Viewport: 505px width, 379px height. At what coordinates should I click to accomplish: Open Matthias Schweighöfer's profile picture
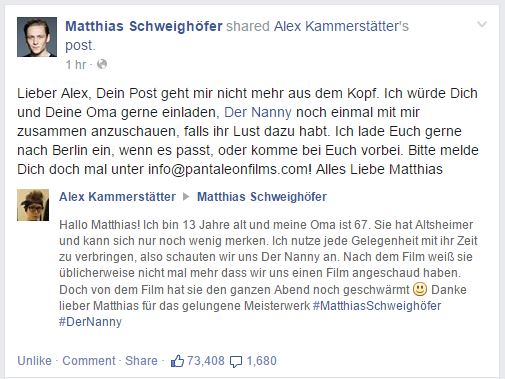tap(37, 37)
